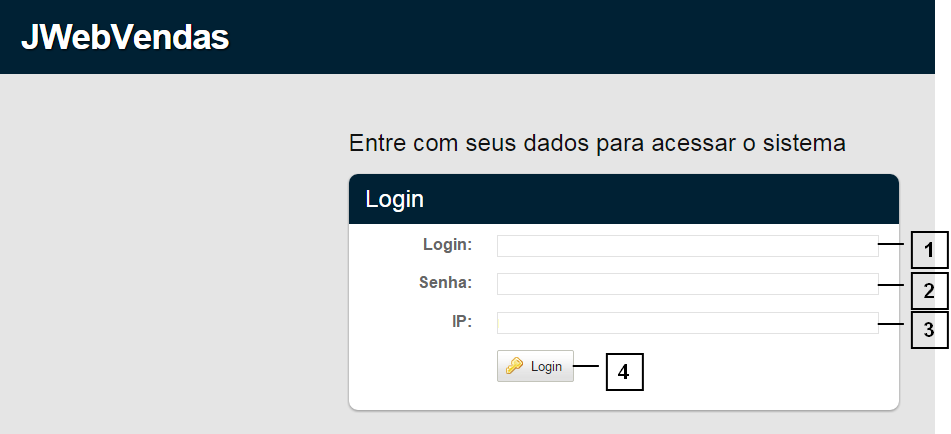Click the "IP:" field label
The image size is (951, 434).
click(x=461, y=321)
